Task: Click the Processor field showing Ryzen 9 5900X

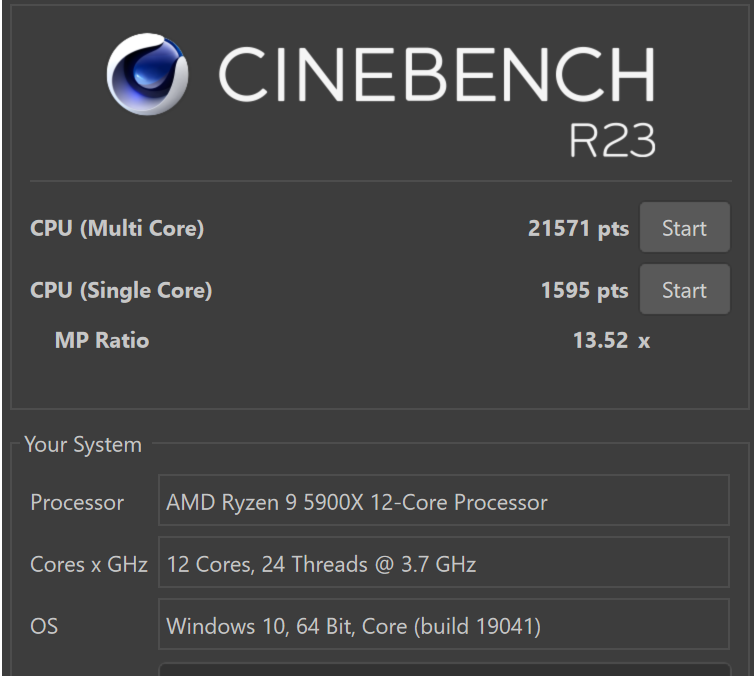Action: [443, 502]
